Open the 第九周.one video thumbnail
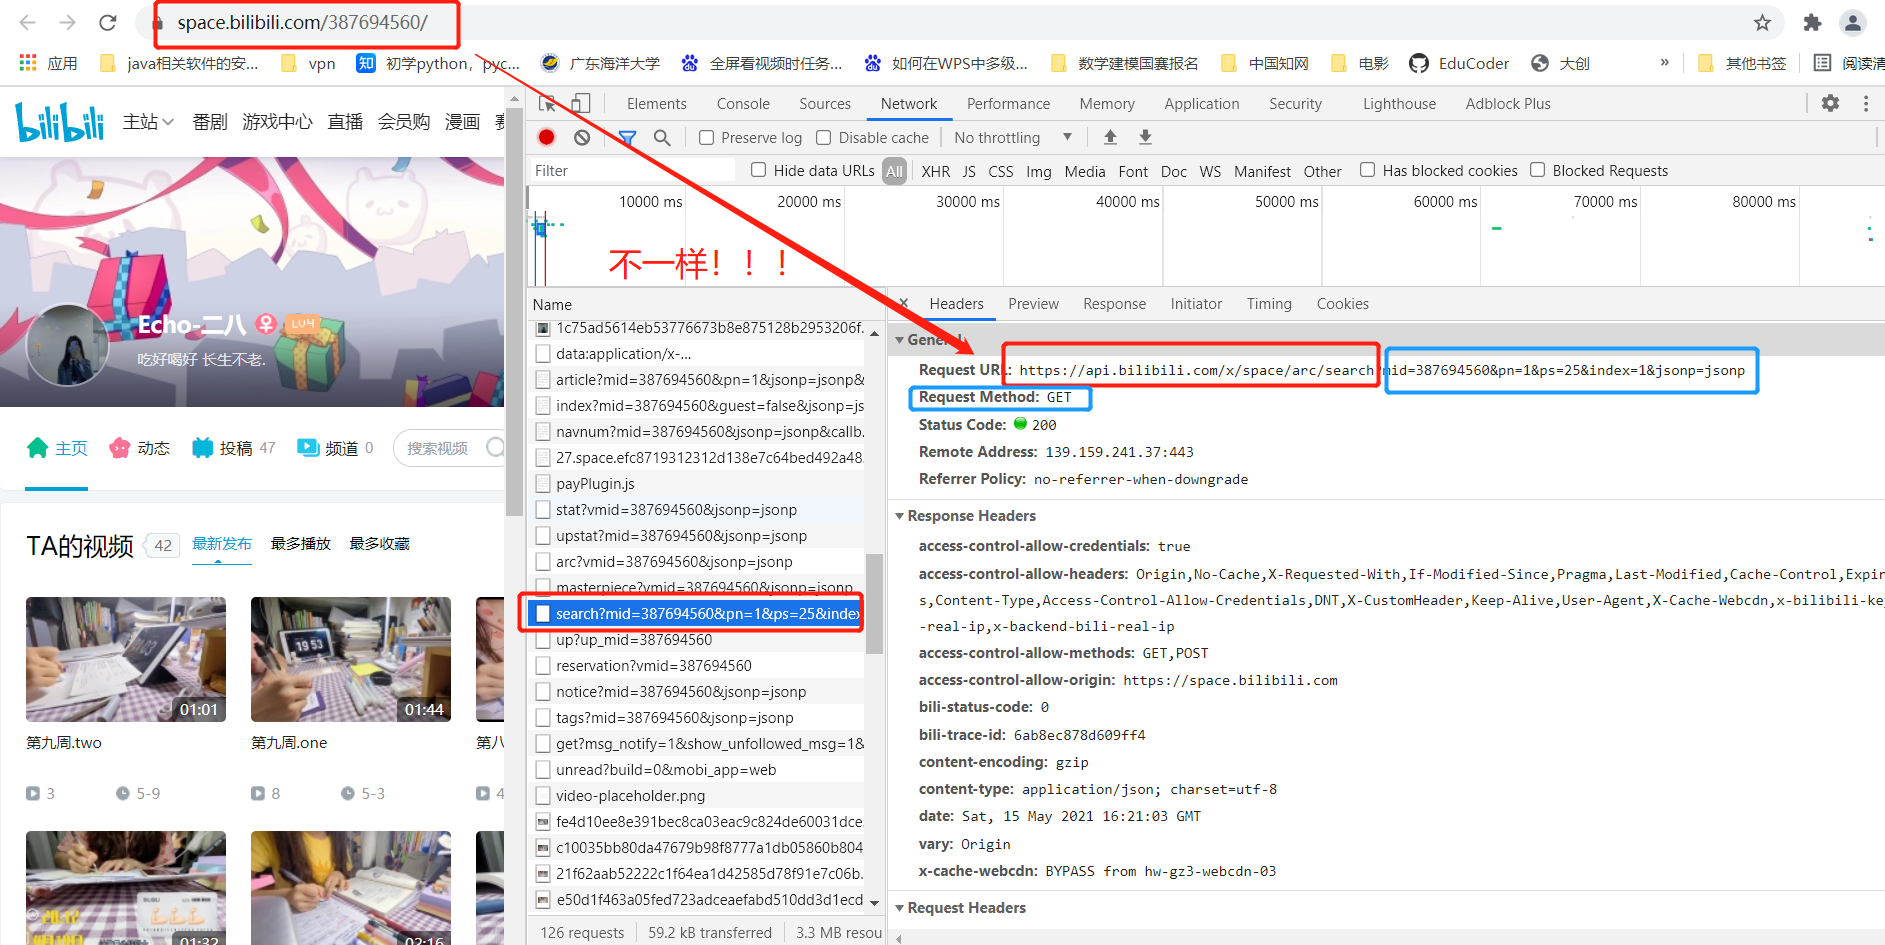The height and width of the screenshot is (945, 1885). tap(351, 660)
